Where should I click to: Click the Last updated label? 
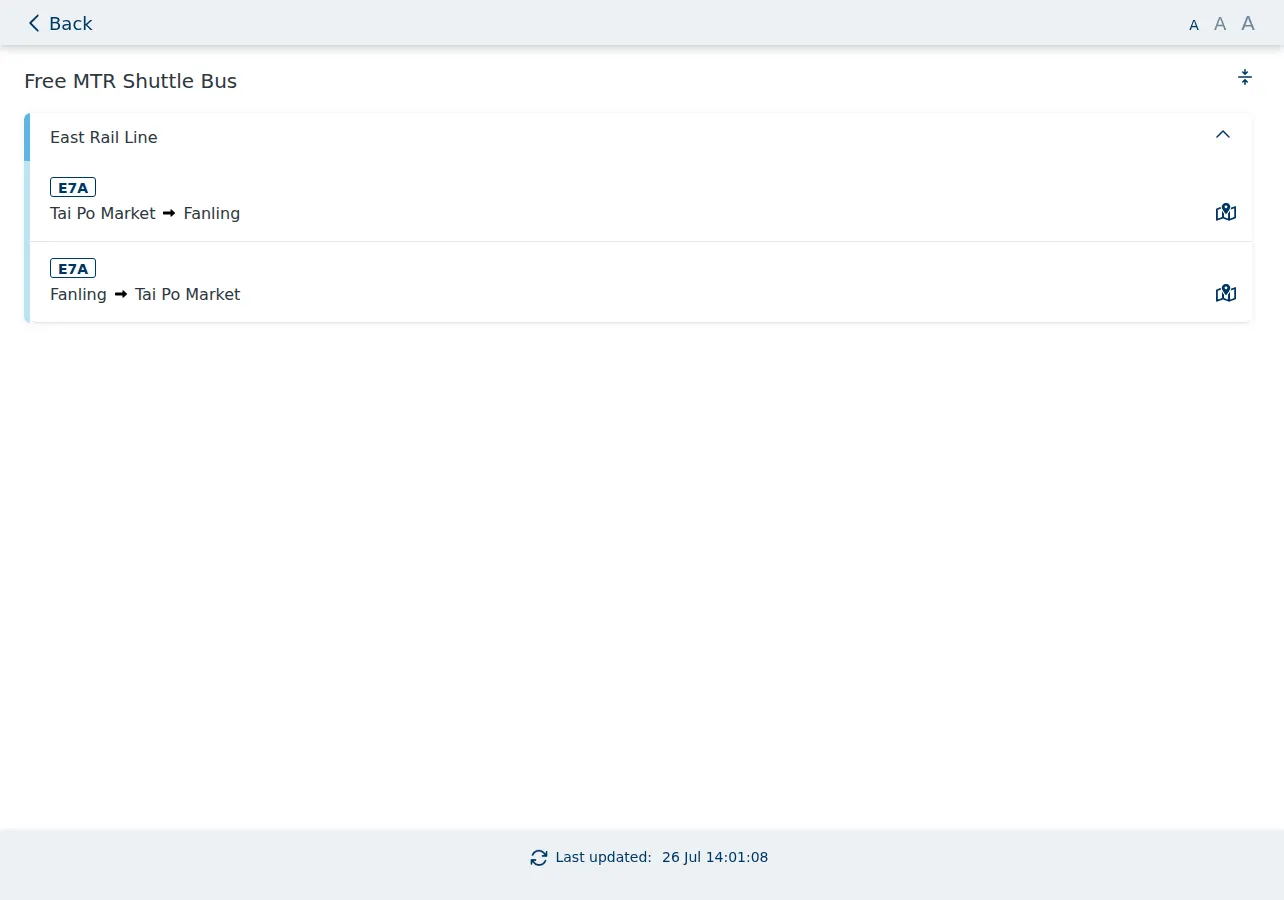(603, 857)
